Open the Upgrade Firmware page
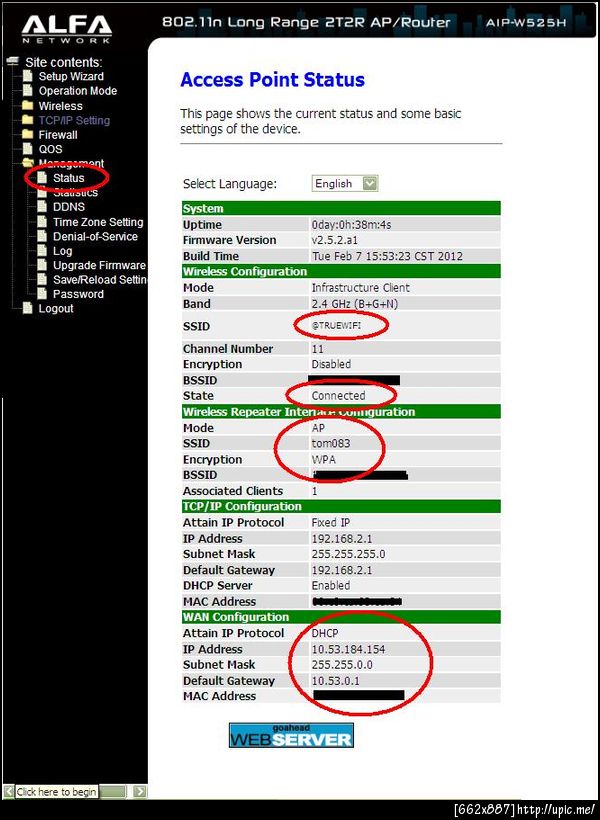Screen dimensions: 600x820 point(99,265)
